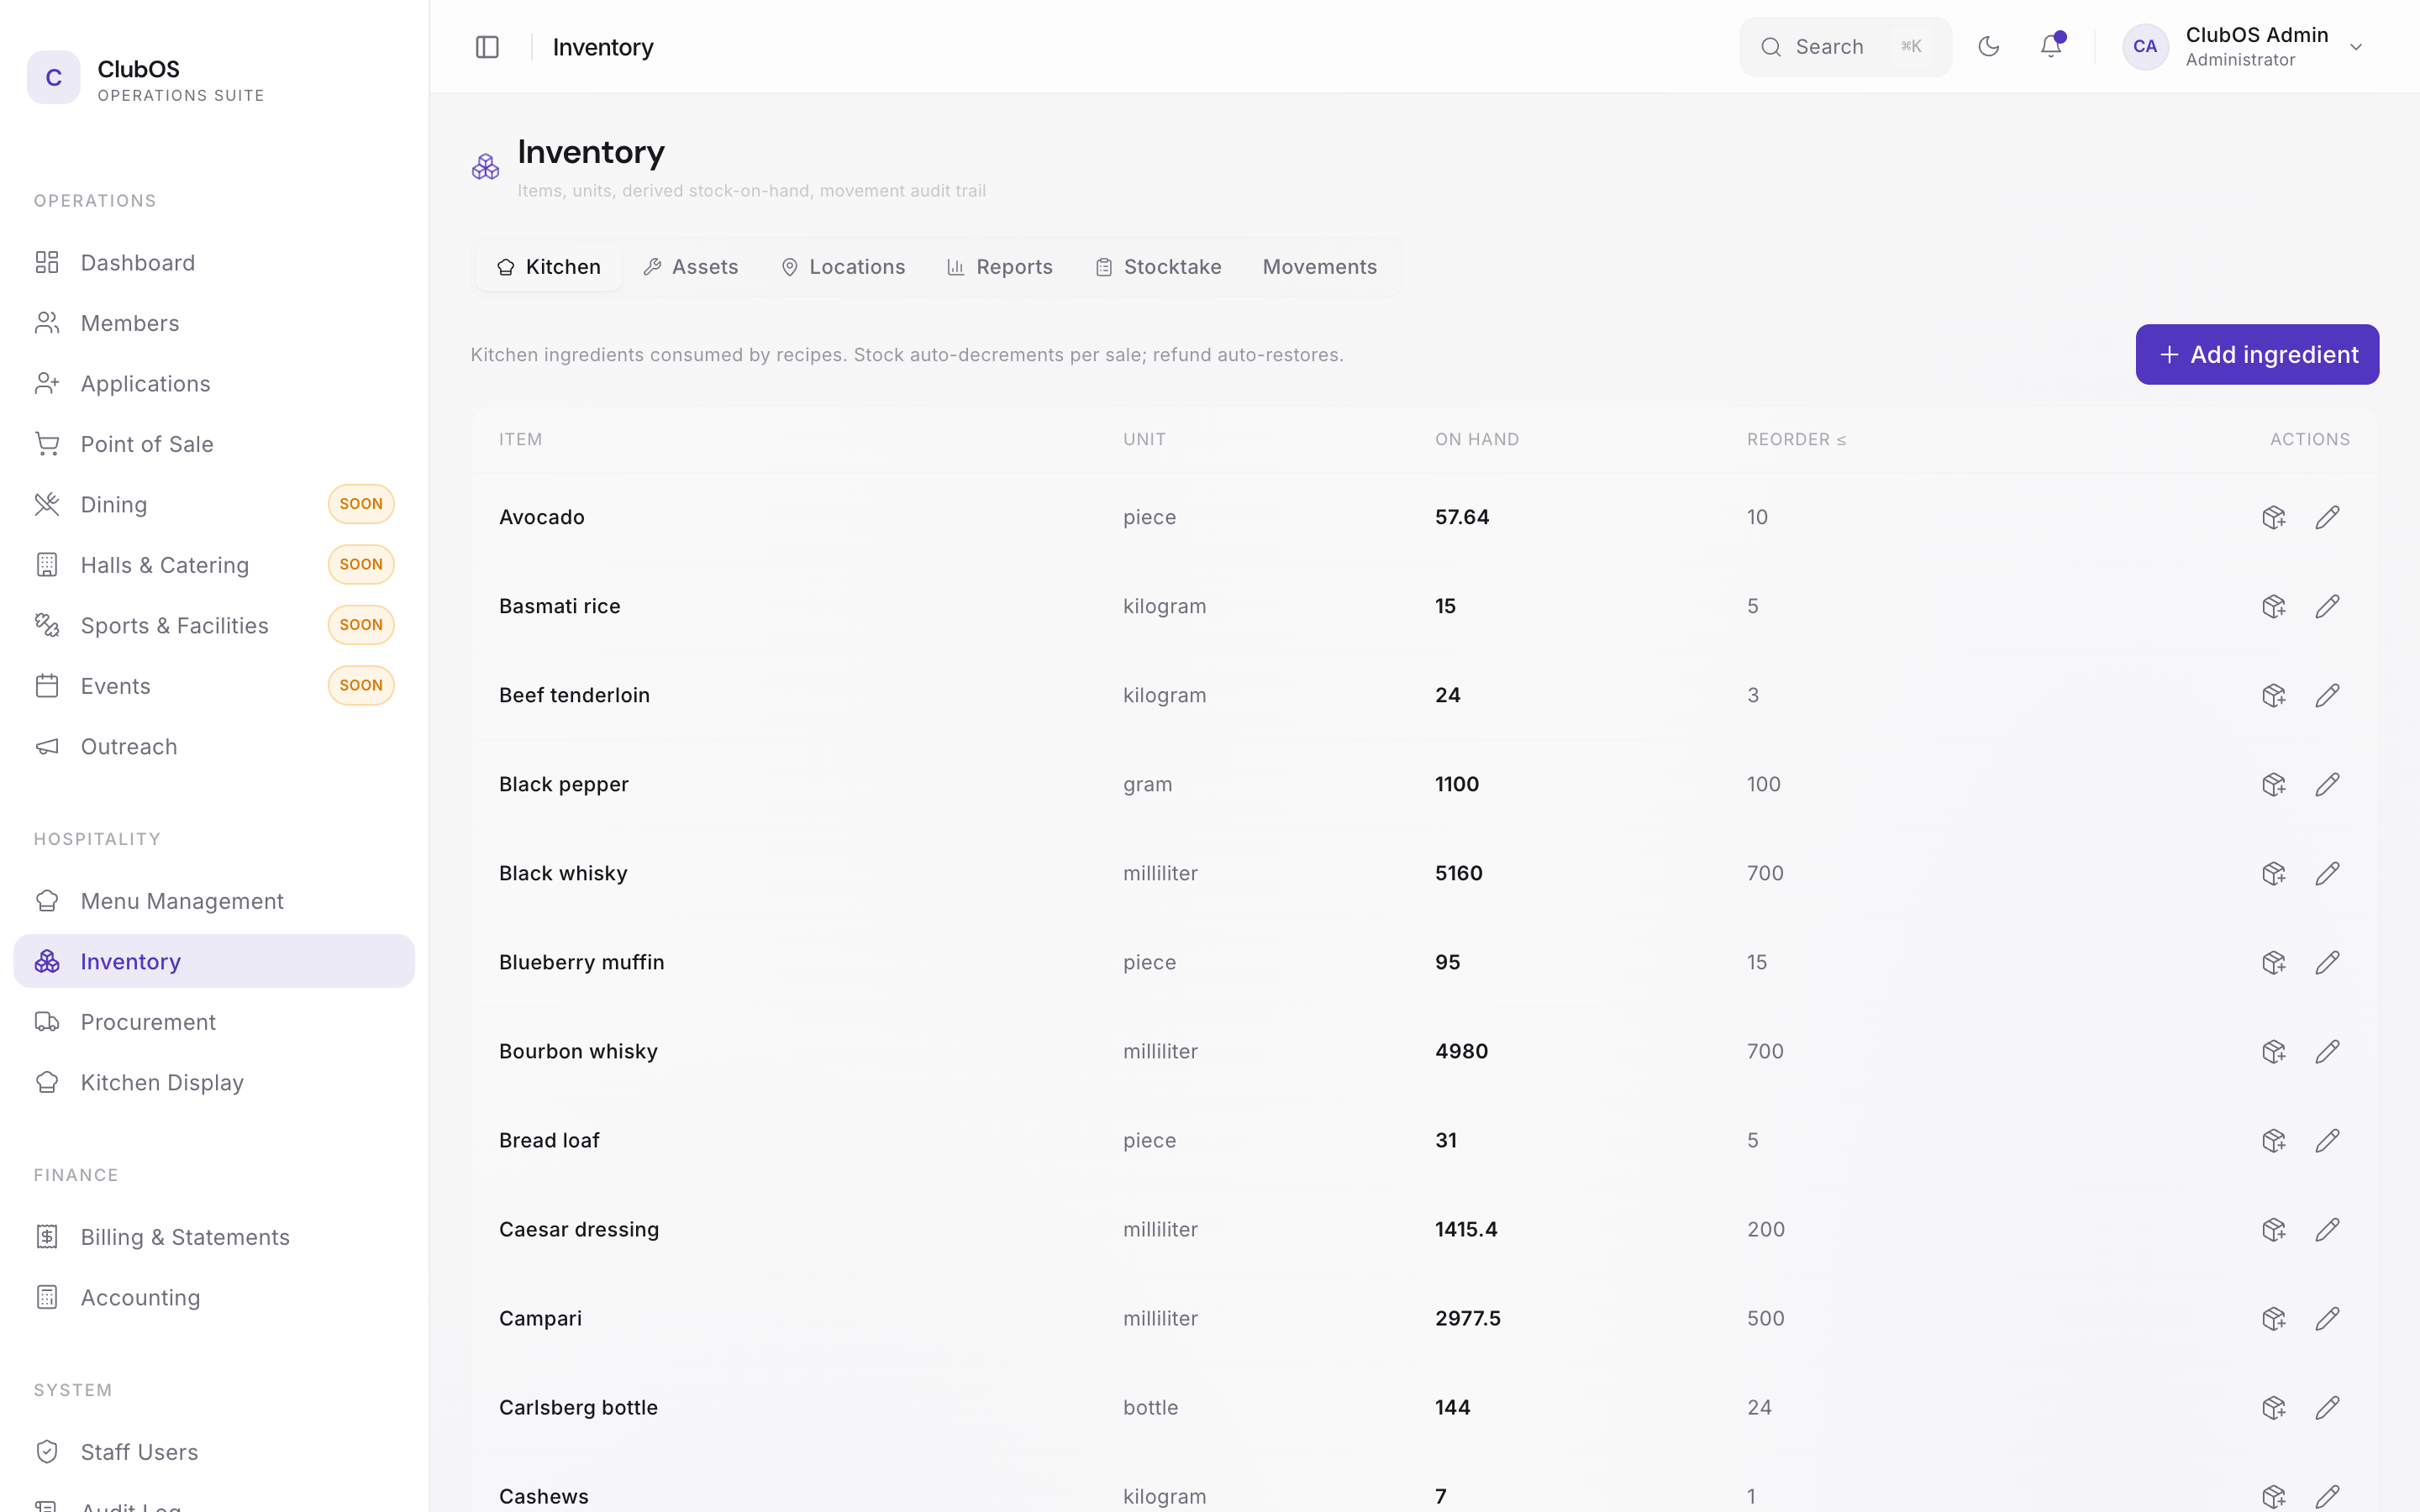This screenshot has width=2420, height=1512.
Task: Adjust stock for Black pepper
Action: click(x=2274, y=784)
